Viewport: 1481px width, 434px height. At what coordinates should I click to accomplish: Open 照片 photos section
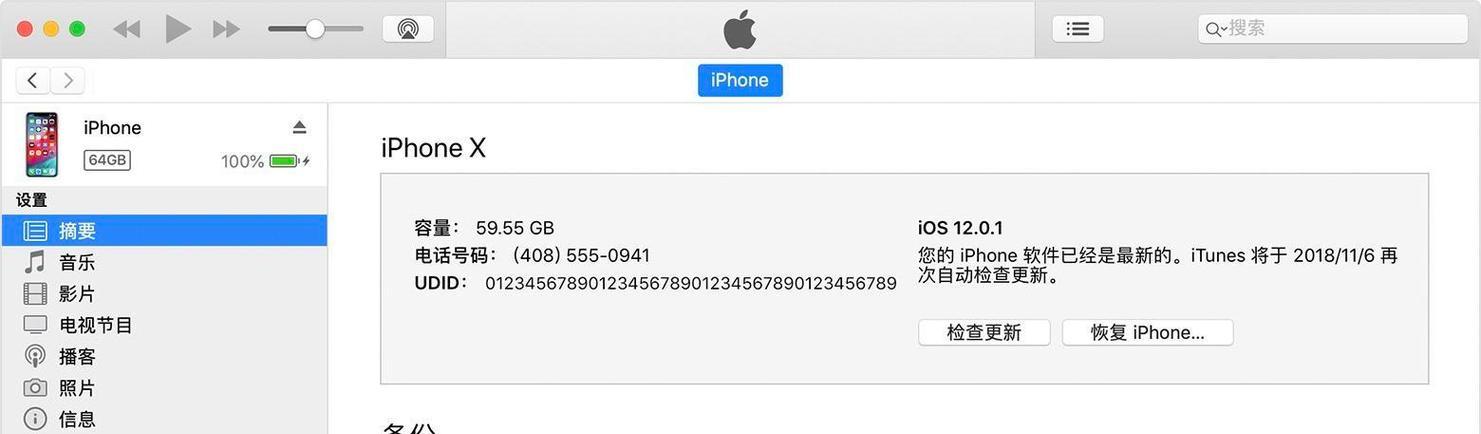(x=164, y=388)
